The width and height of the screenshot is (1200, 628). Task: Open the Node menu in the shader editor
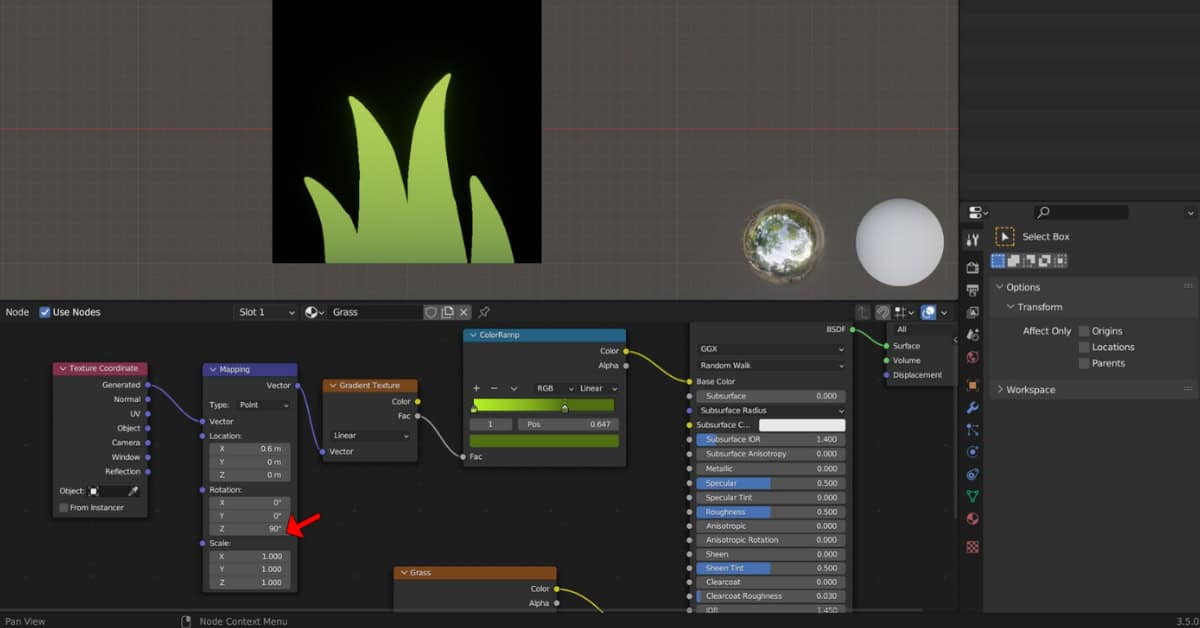[15, 312]
